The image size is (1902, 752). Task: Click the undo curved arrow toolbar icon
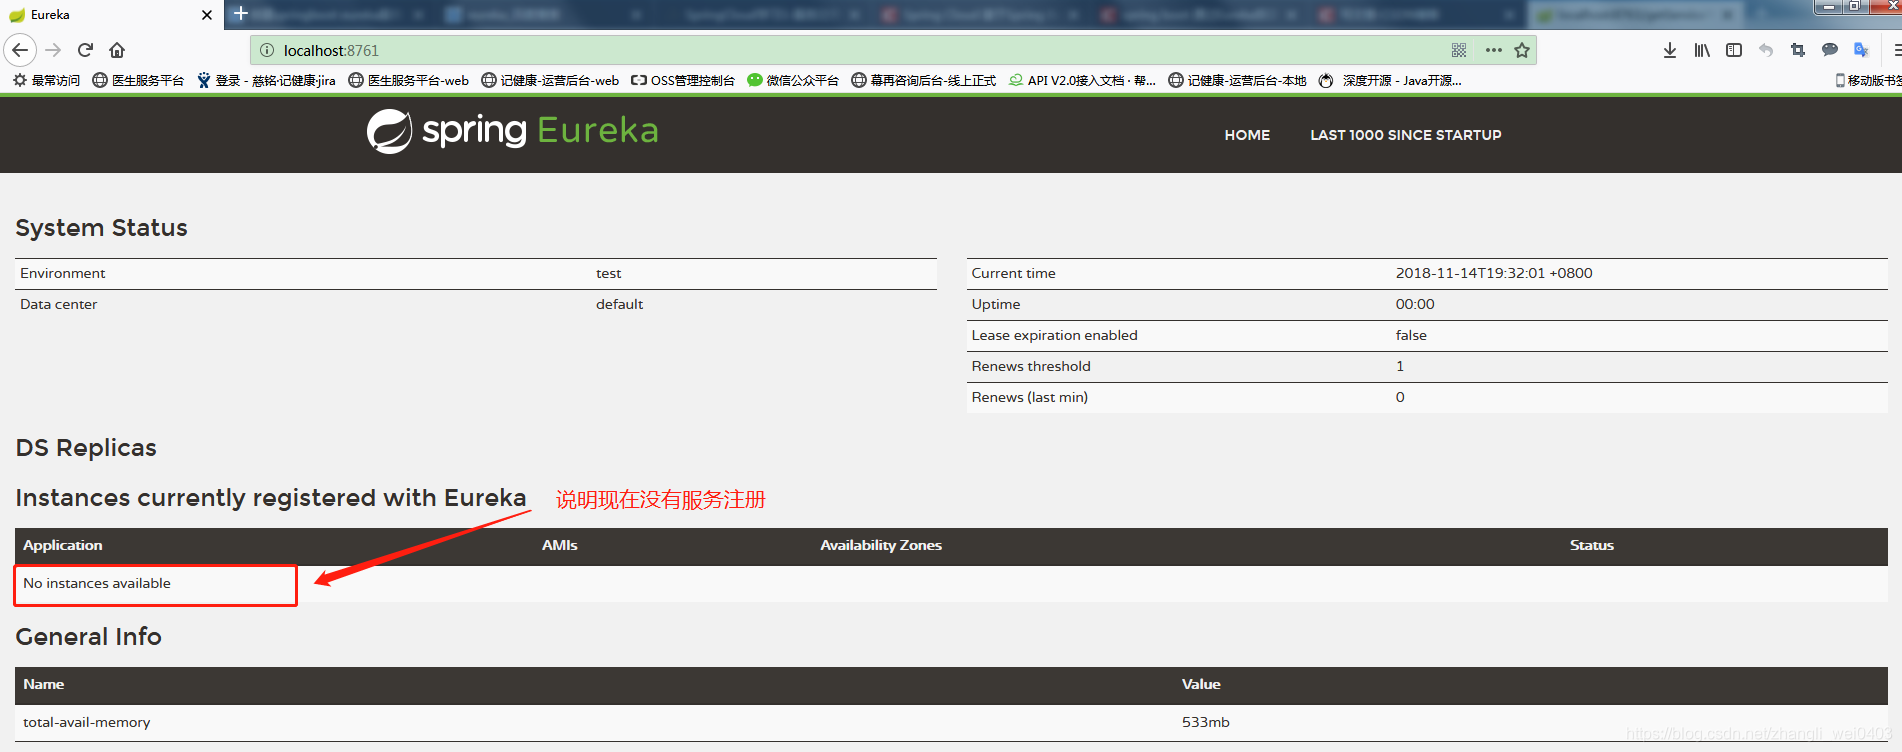1766,50
